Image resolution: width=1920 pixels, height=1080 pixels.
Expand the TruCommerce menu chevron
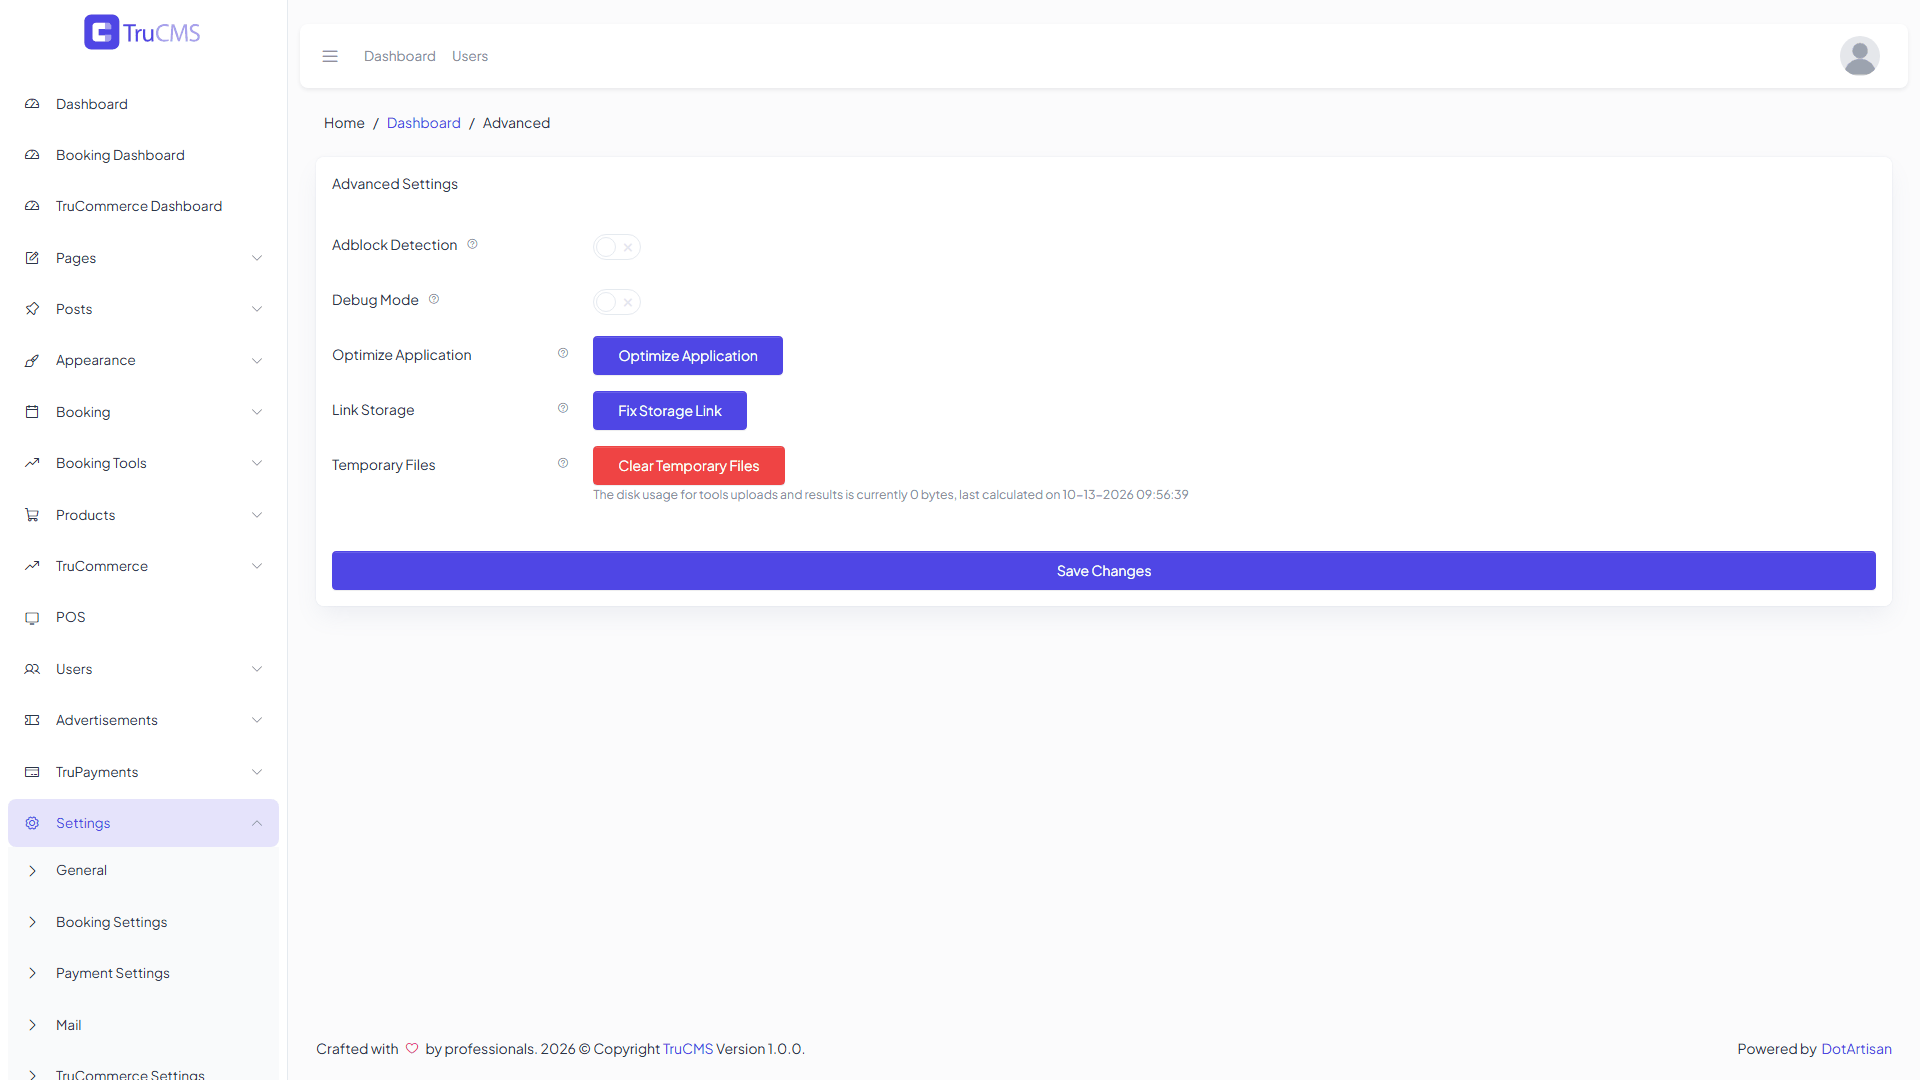coord(257,566)
